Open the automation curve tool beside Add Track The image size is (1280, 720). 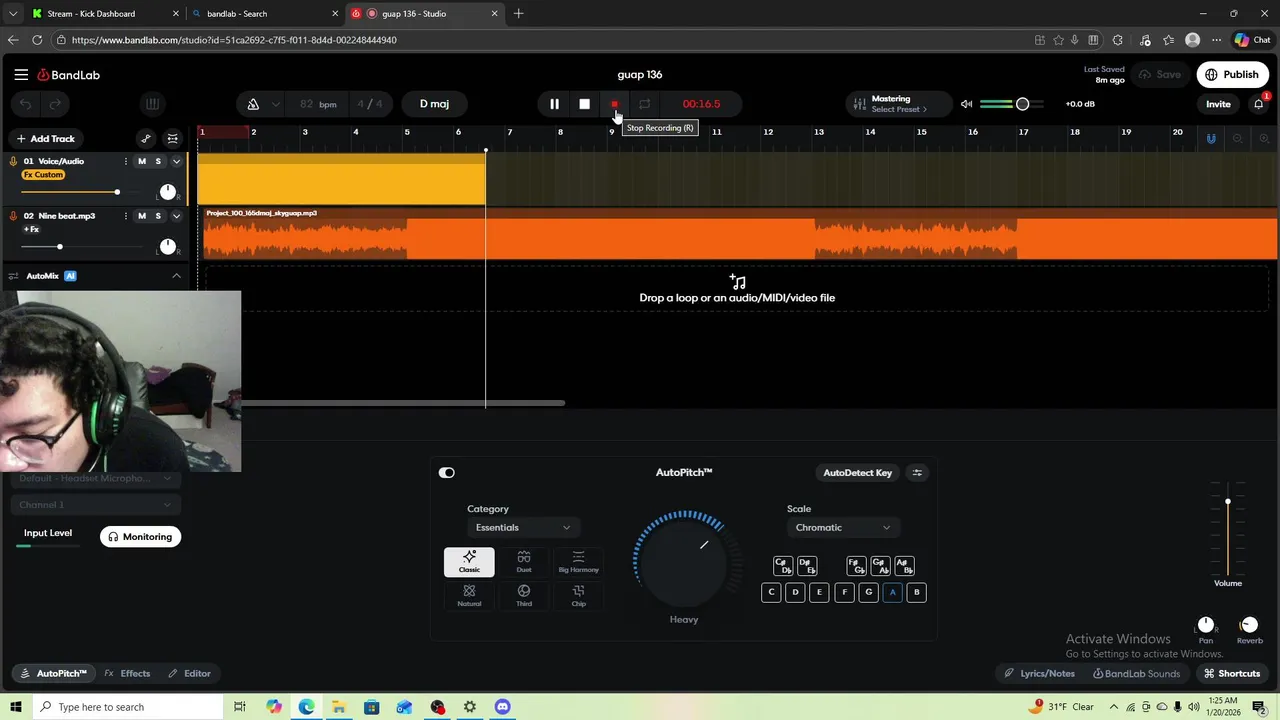[x=146, y=139]
